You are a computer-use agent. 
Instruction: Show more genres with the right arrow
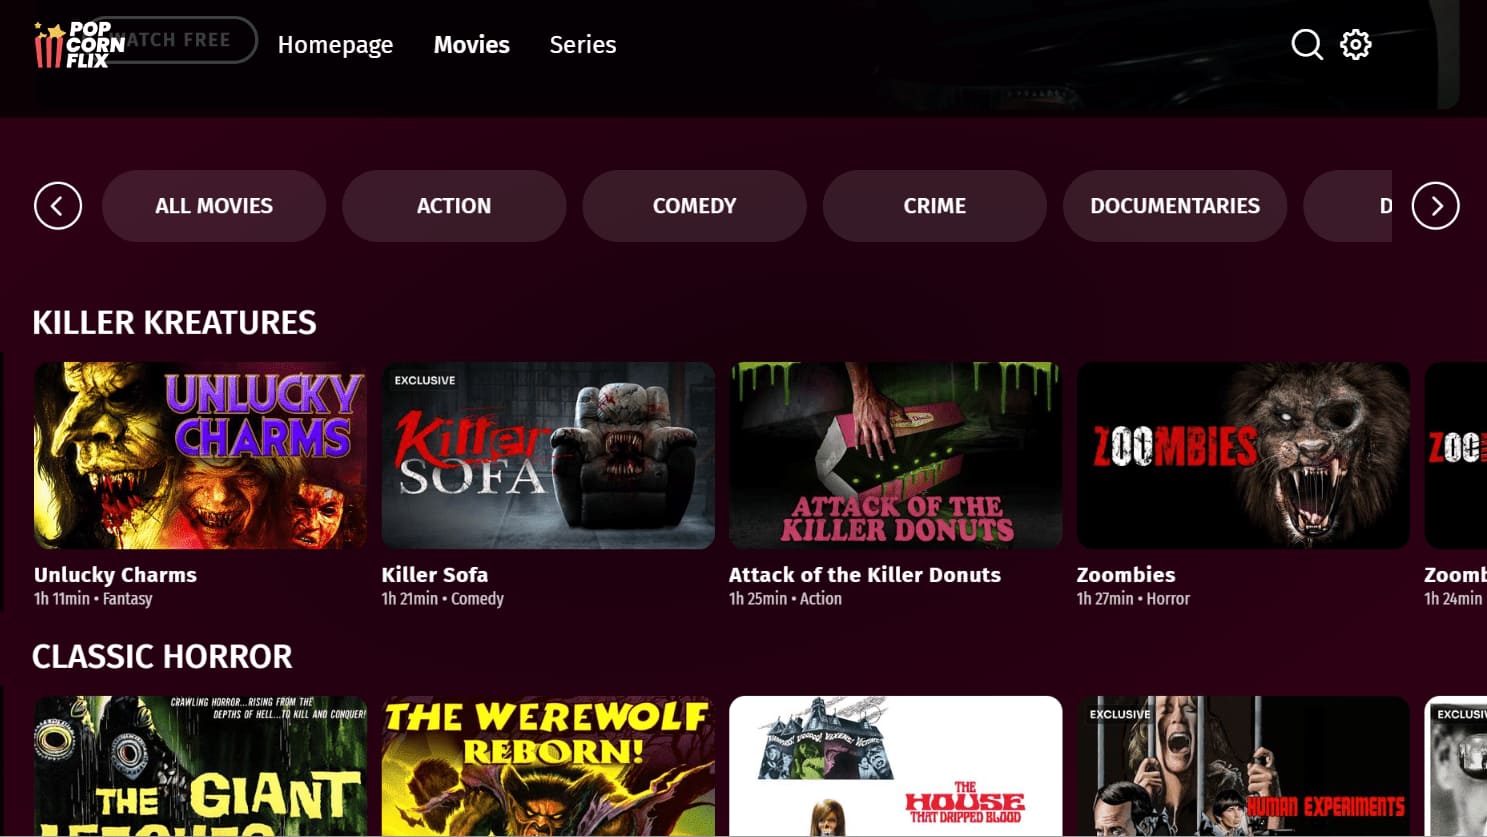1436,206
